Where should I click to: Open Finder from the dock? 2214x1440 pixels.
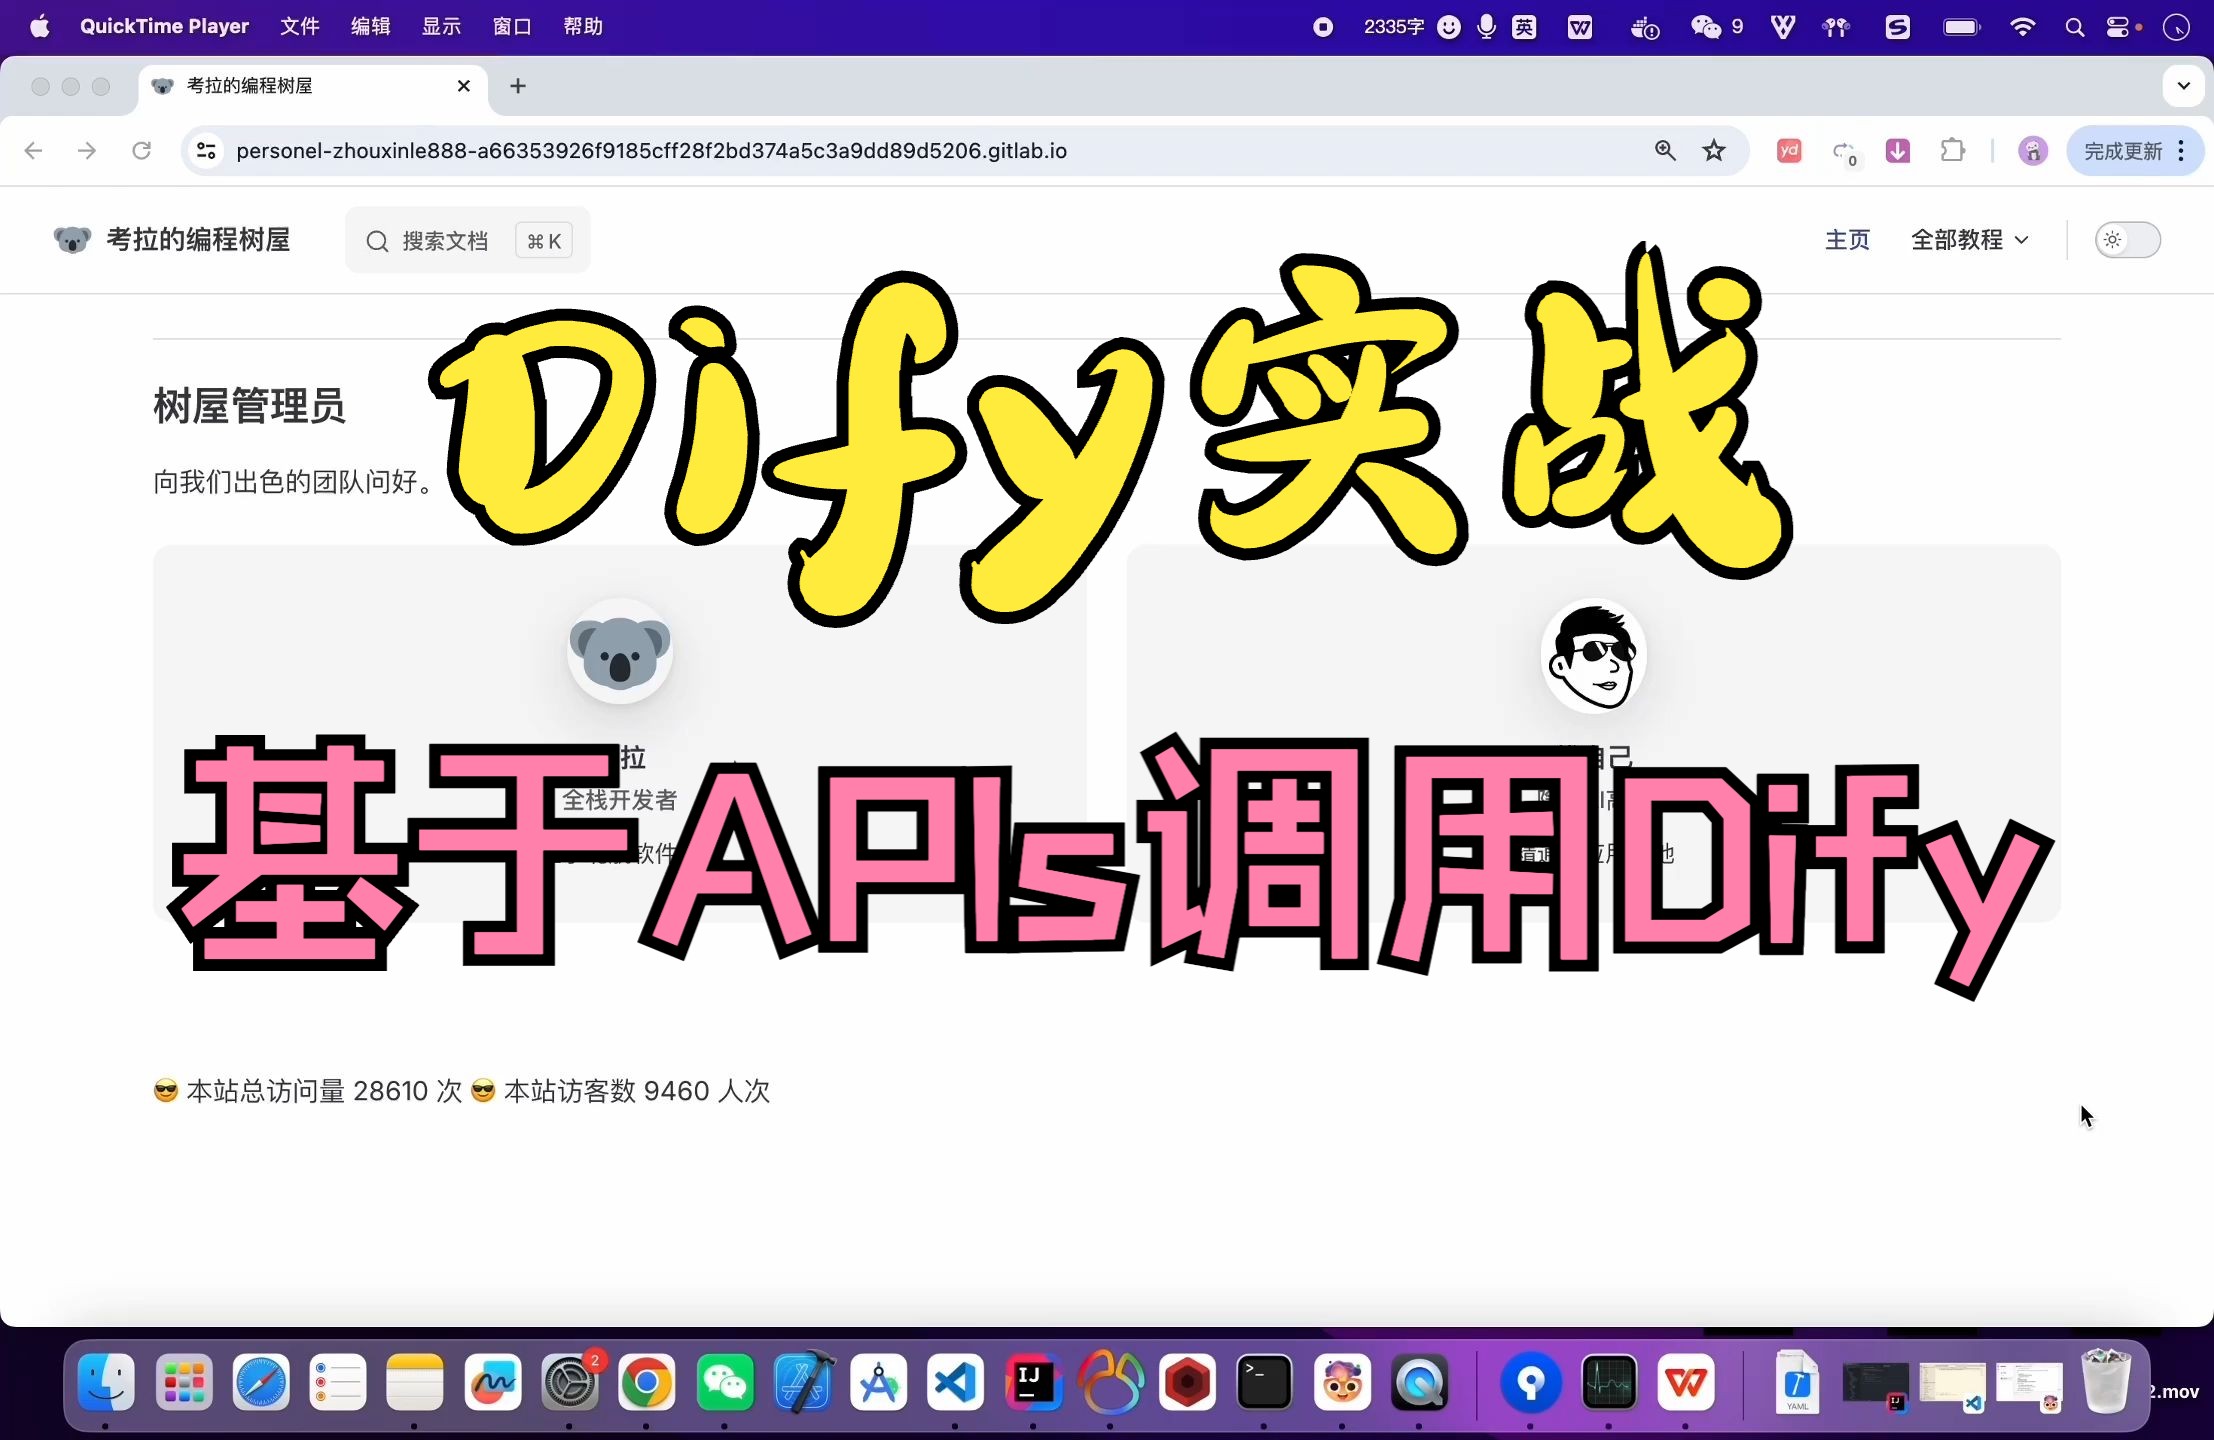[106, 1383]
